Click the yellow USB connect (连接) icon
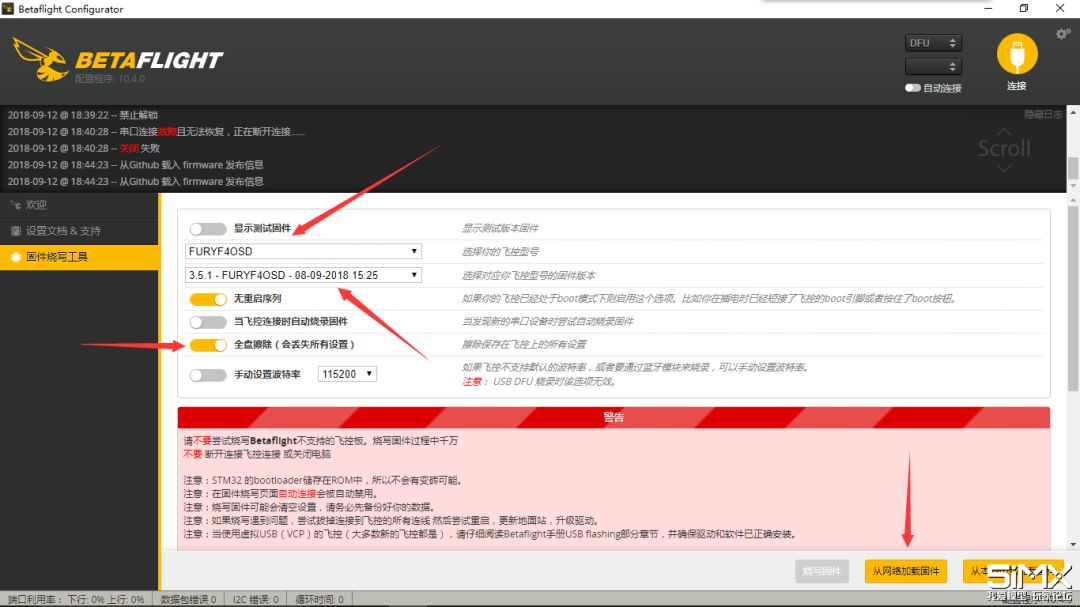 1017,54
